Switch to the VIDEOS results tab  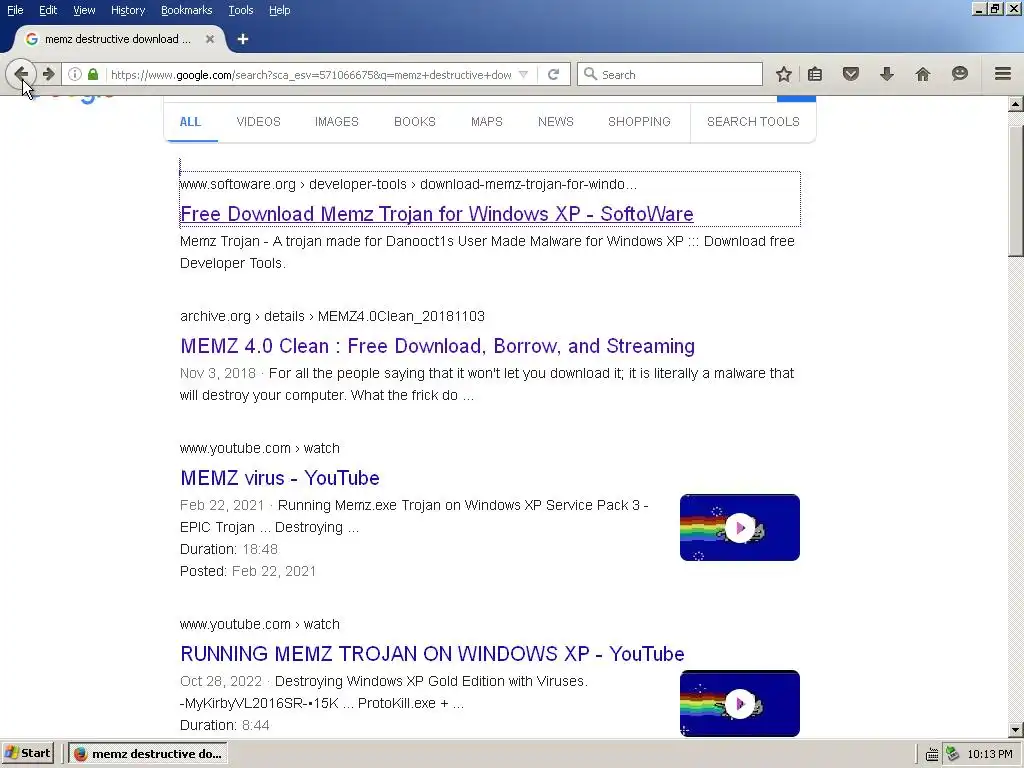(259, 121)
